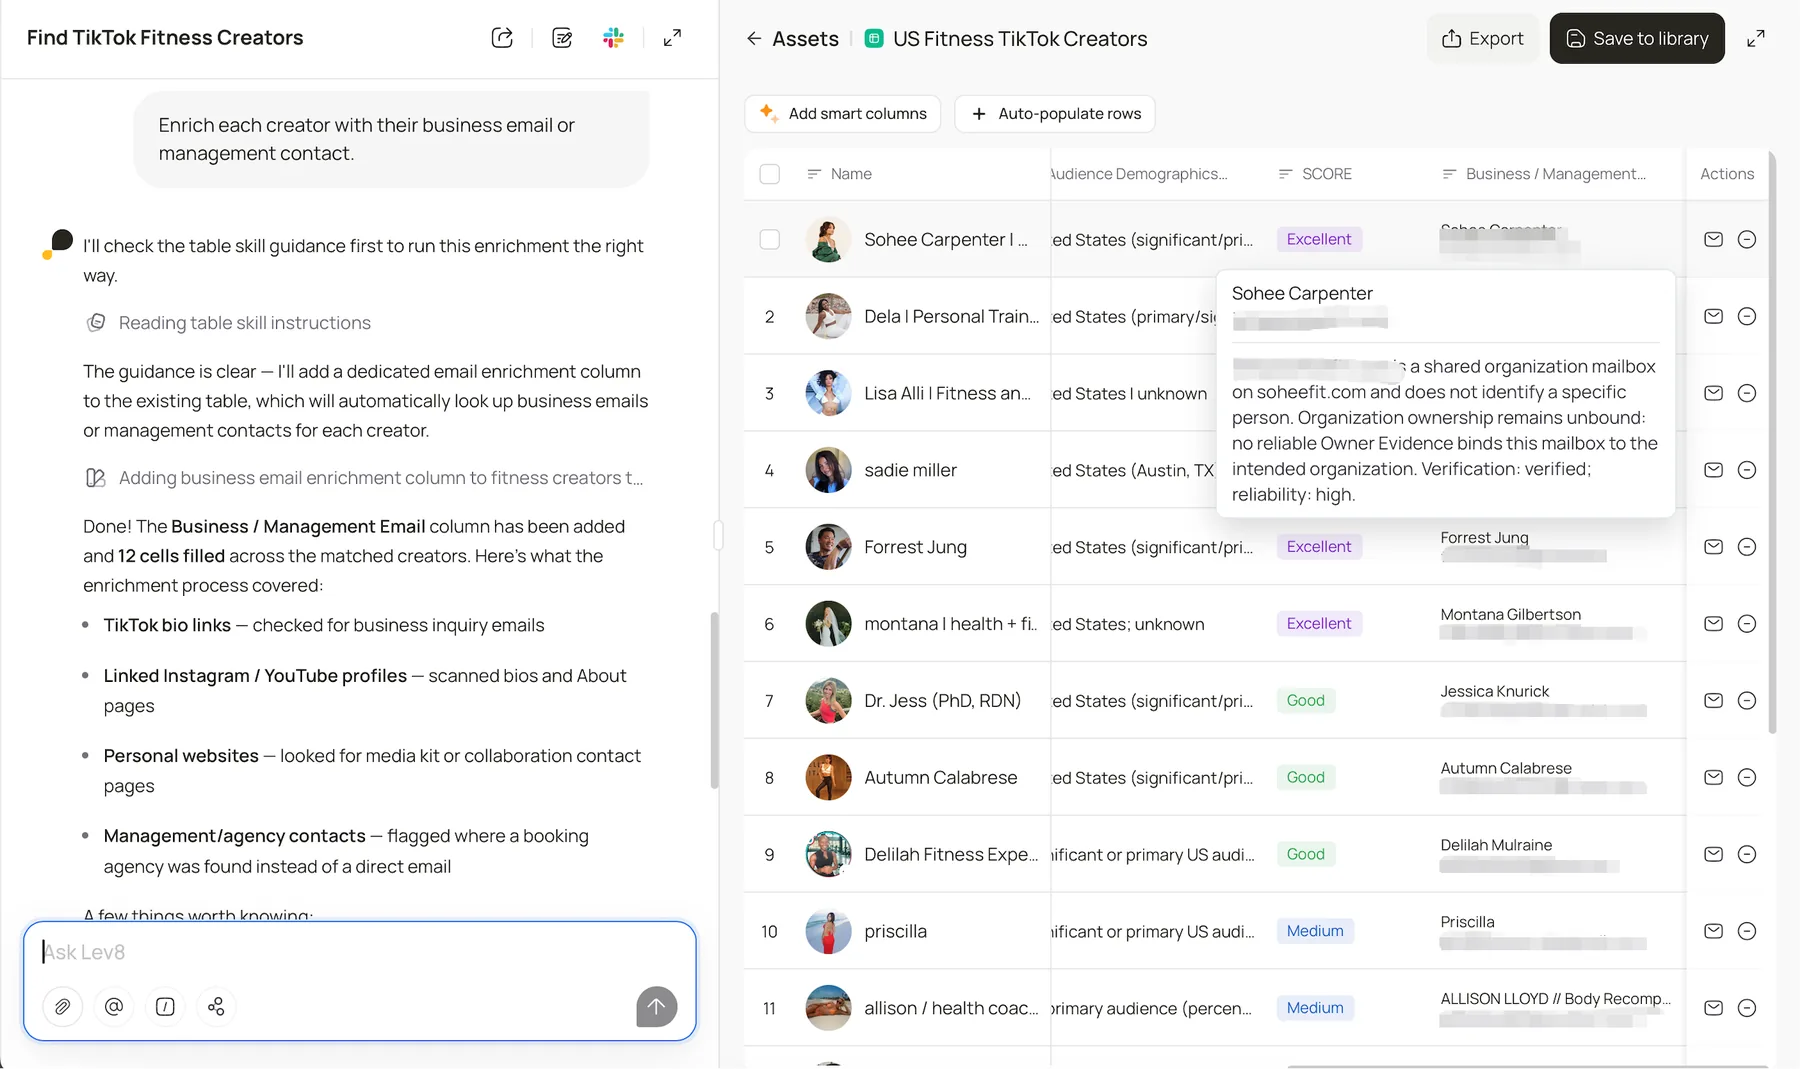Click the 'Find TikTok Fitness Creators' chat title
Screen dimensions: 1800x1069
165,38
